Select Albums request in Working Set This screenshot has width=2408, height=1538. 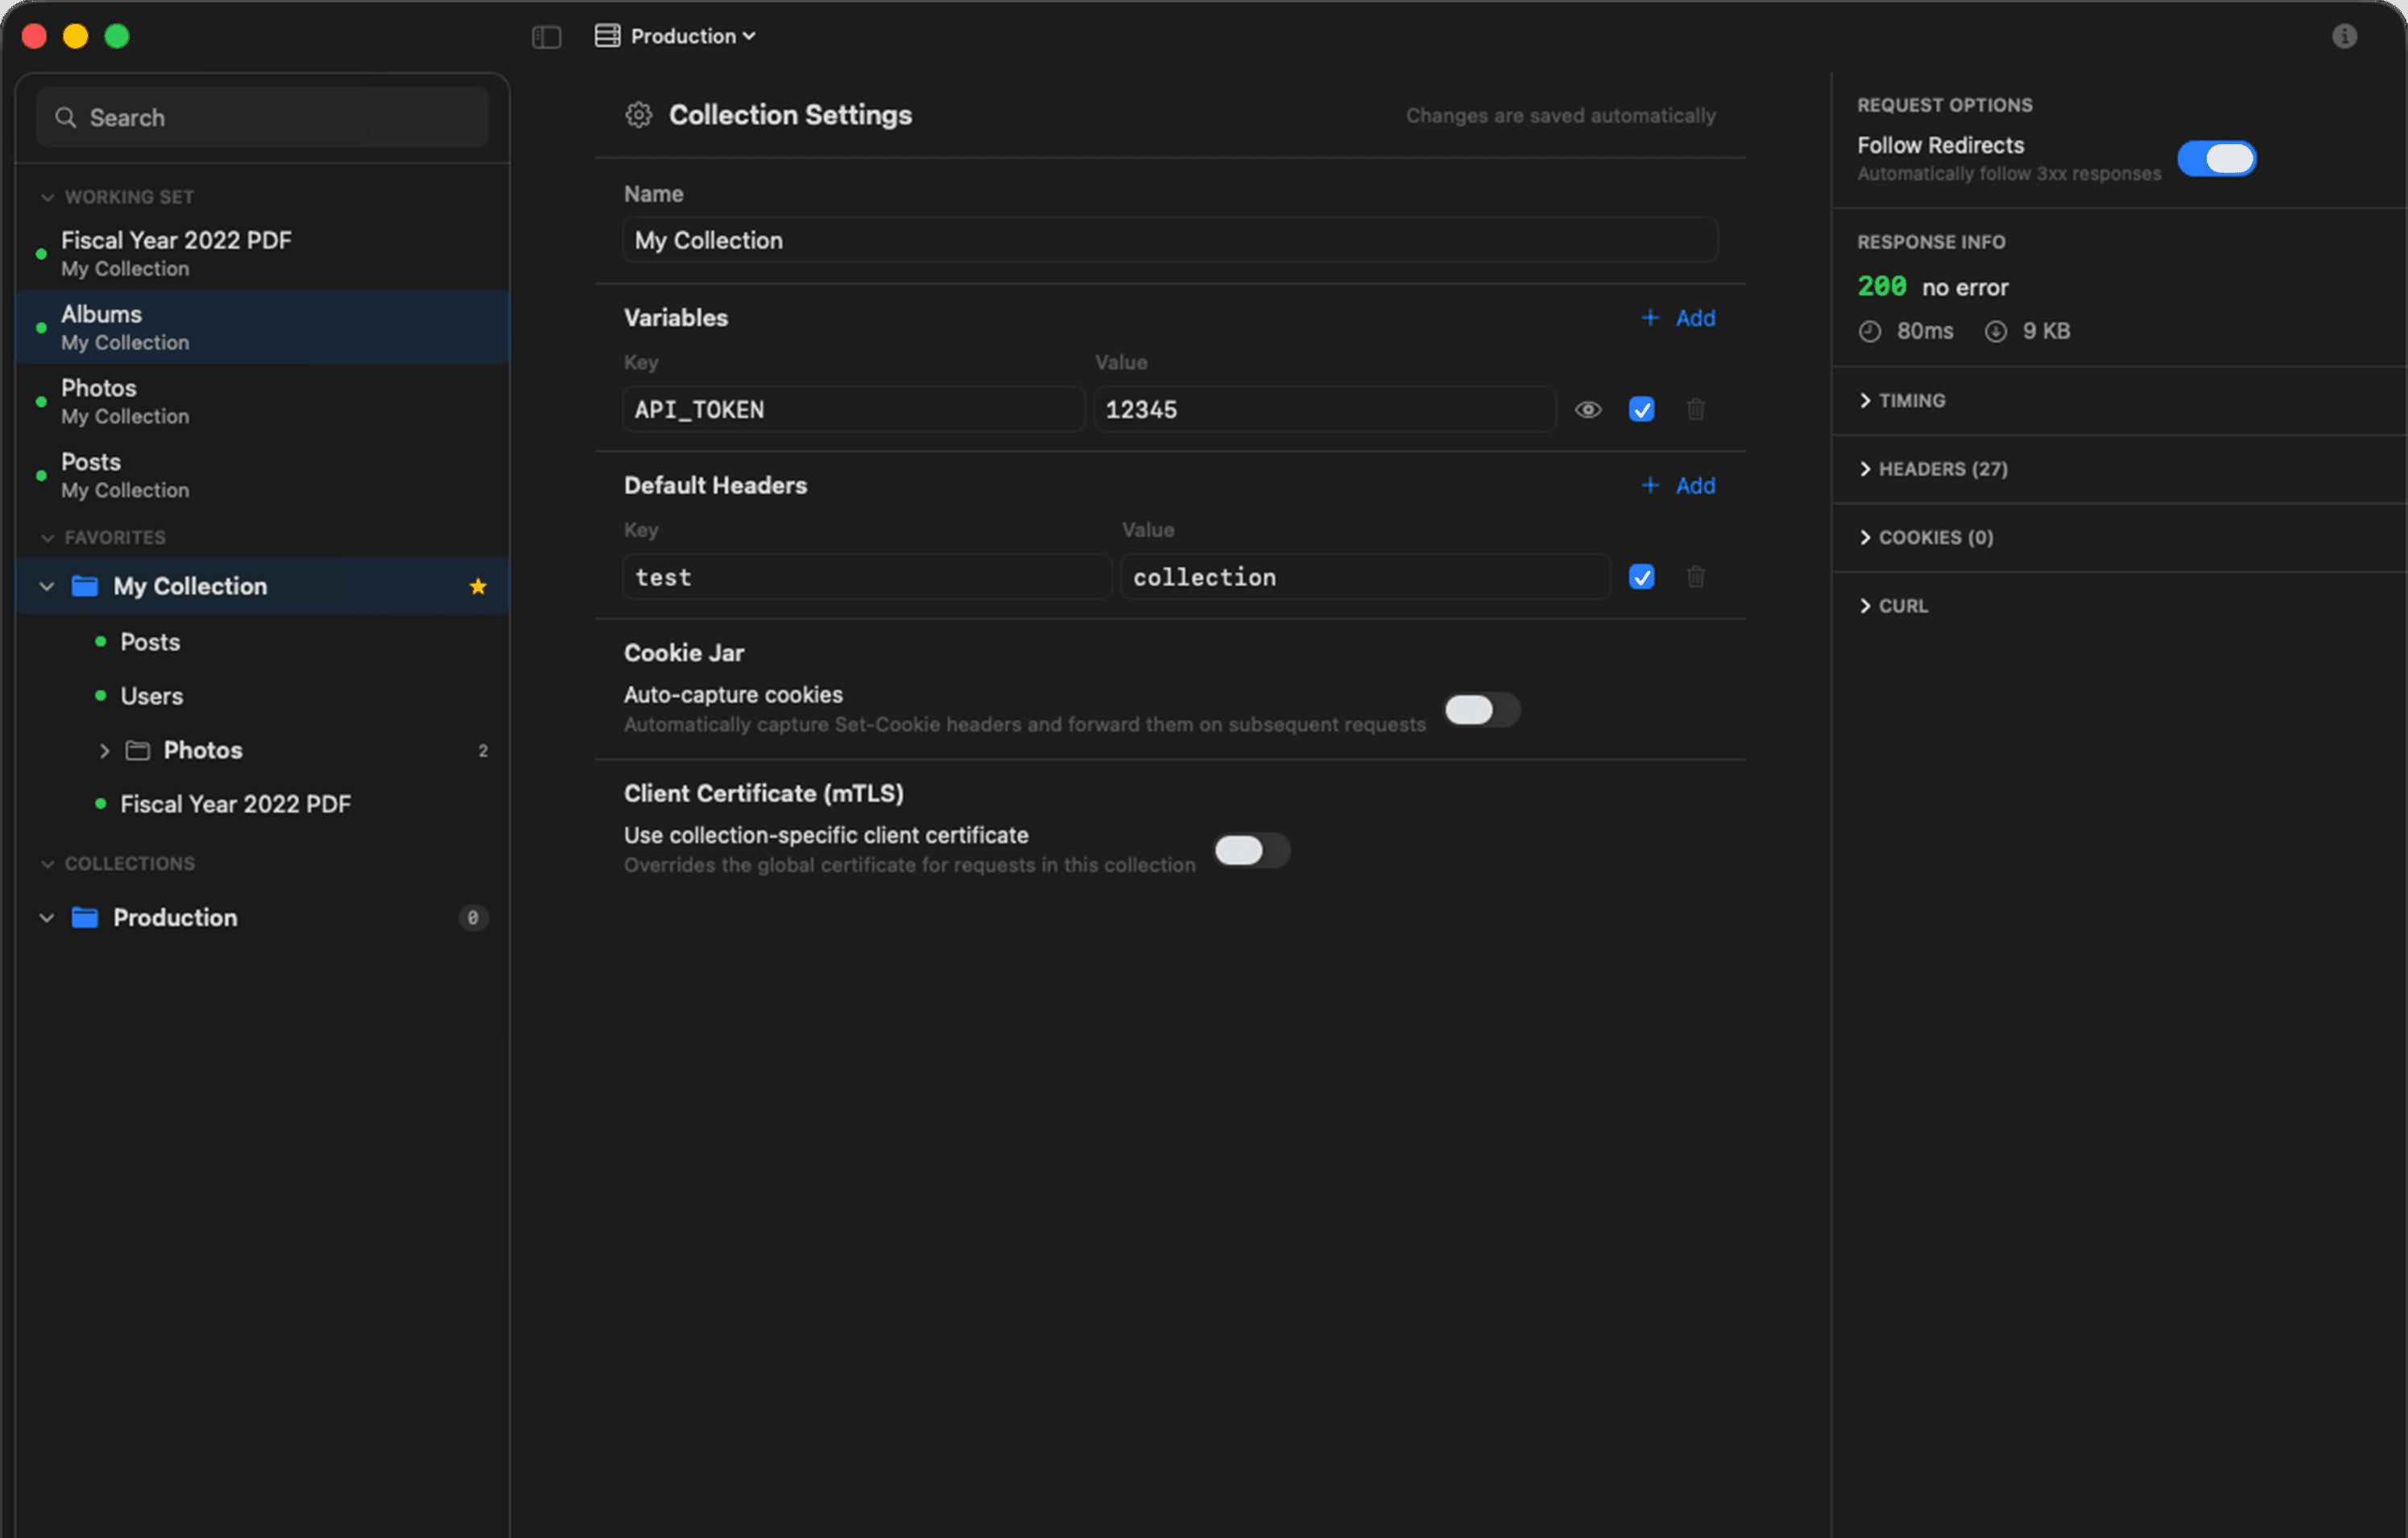click(x=262, y=327)
